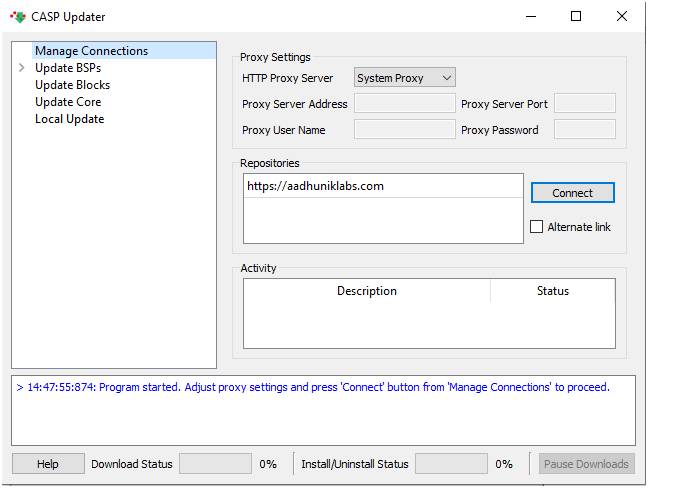The width and height of the screenshot is (673, 488).
Task: Click the Proxy Server Port field
Action: (584, 104)
